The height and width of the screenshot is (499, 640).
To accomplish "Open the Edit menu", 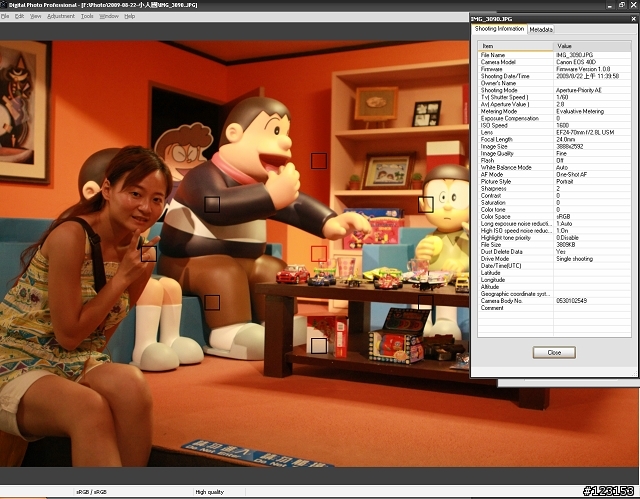I will [19, 16].
